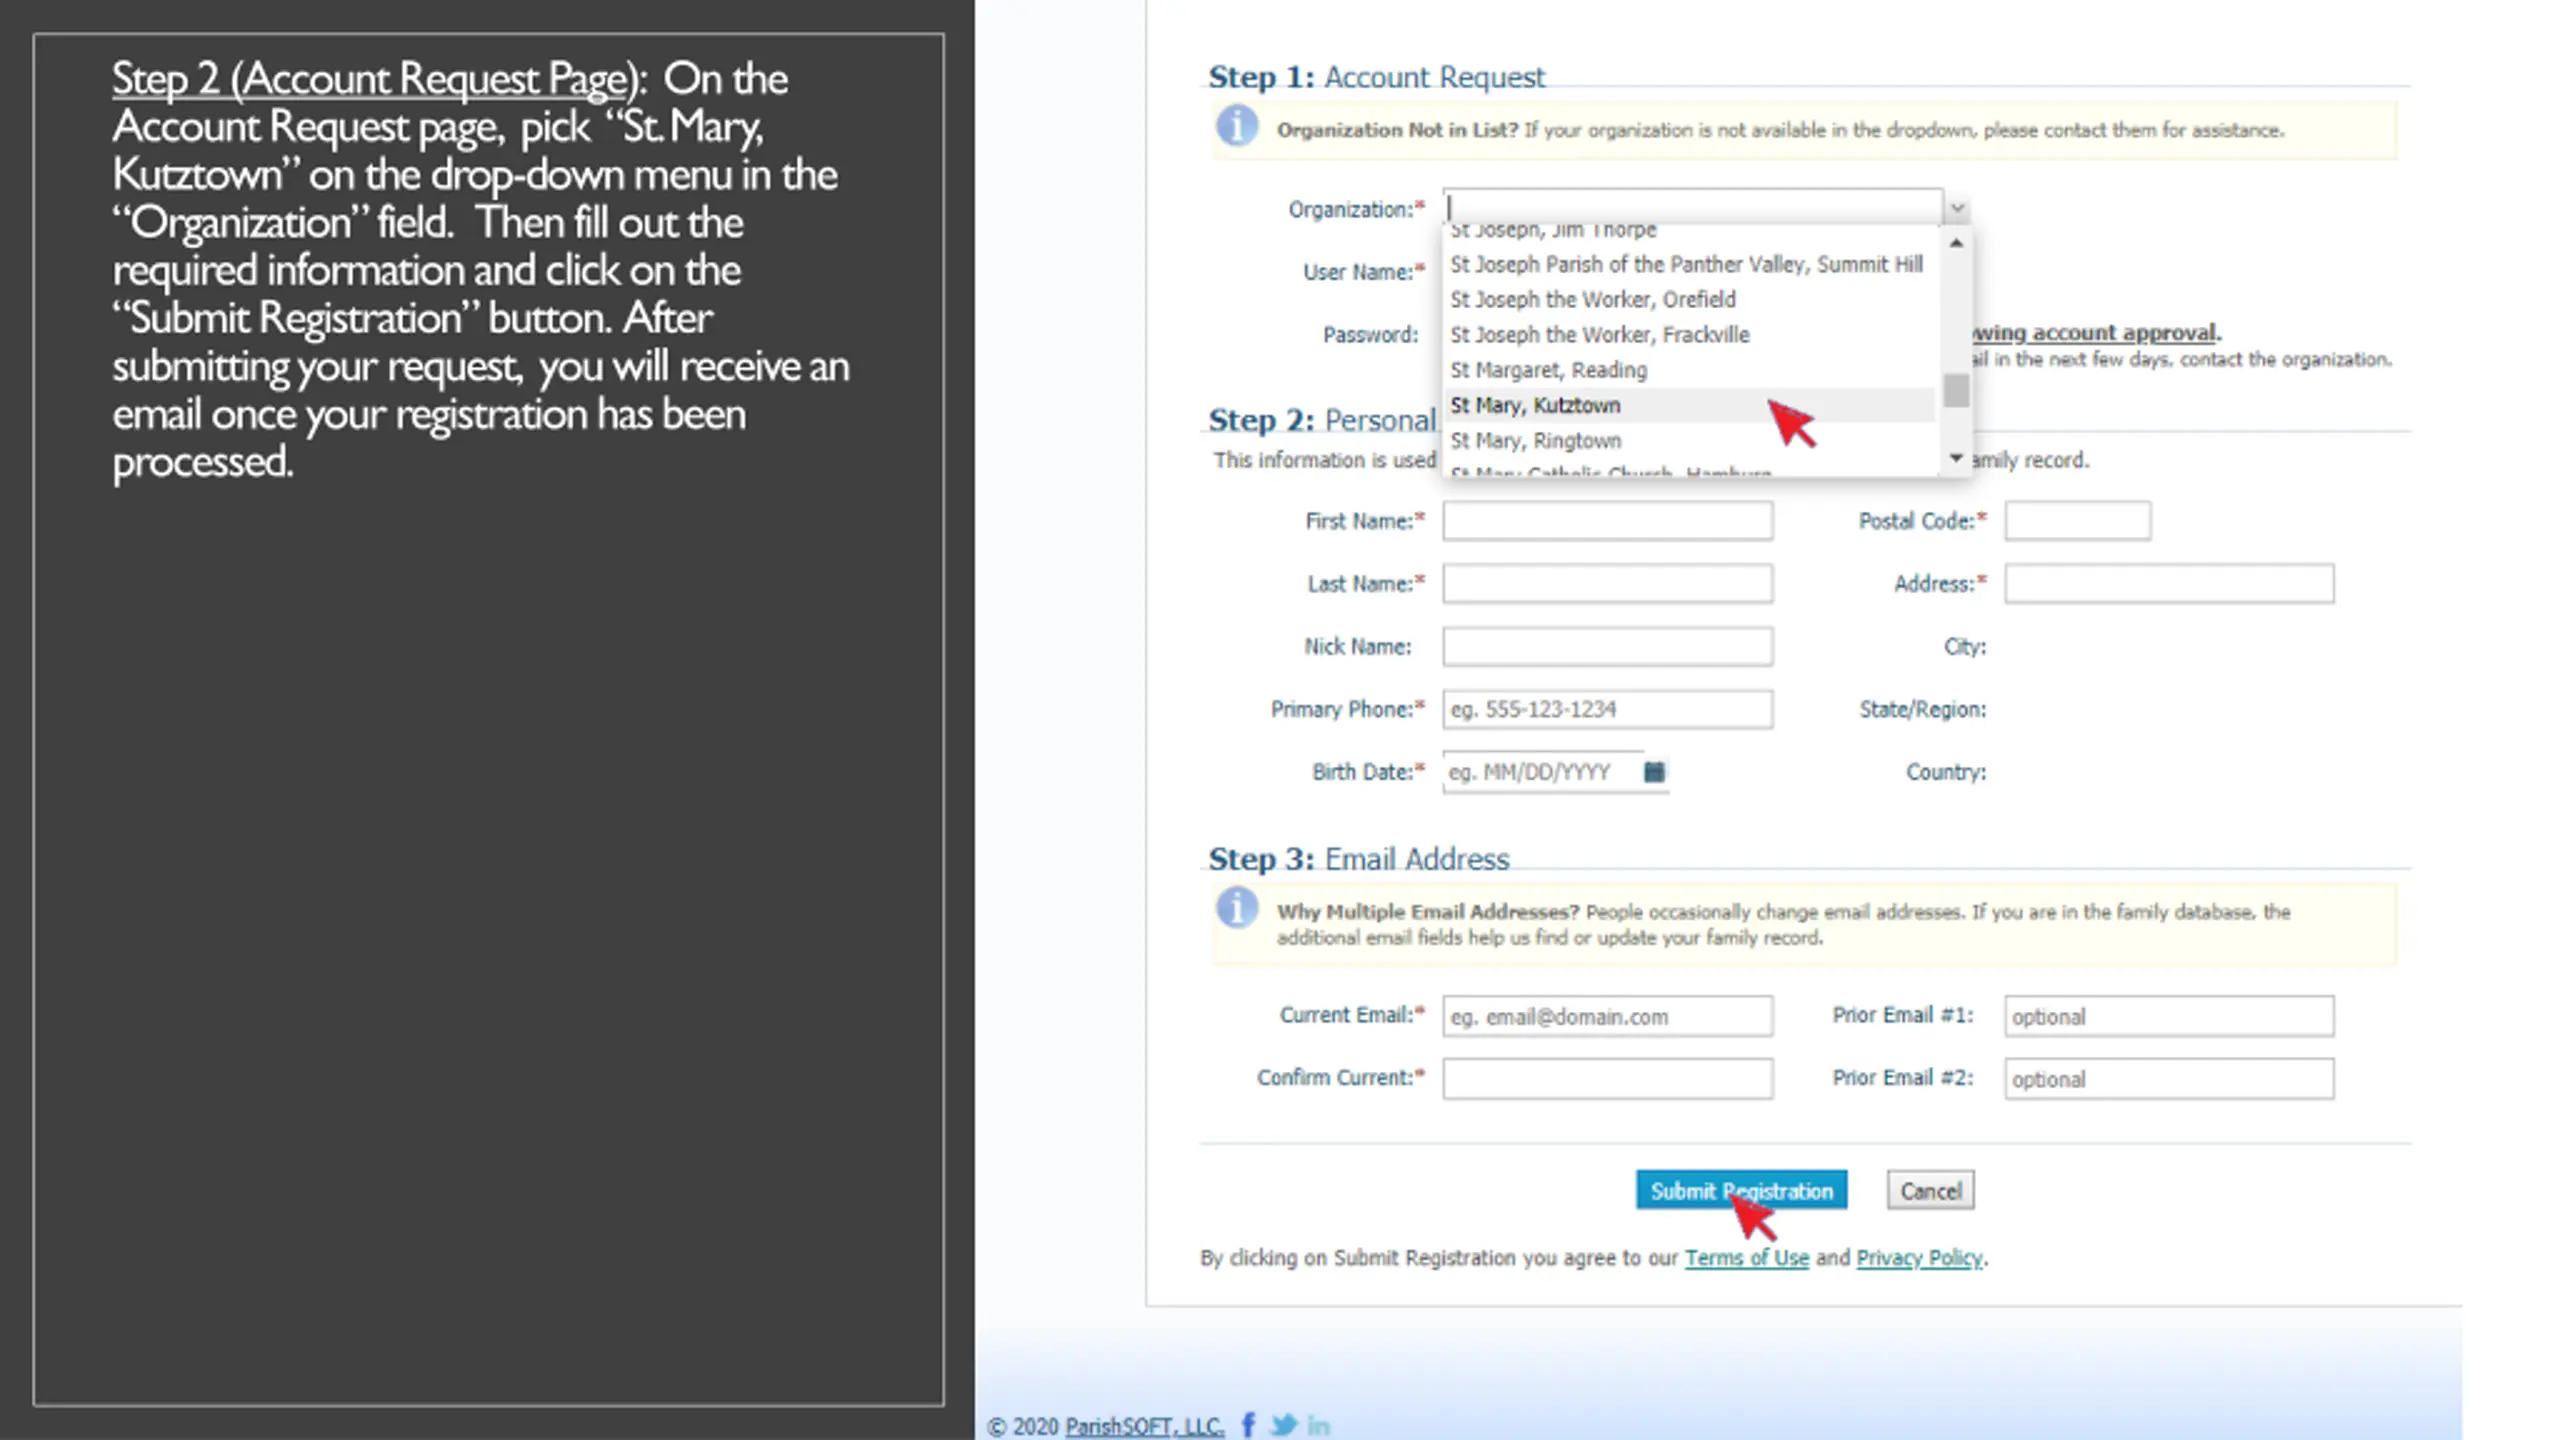Click the Prior Email #2 field
The height and width of the screenshot is (1440, 2560).
point(2169,1079)
